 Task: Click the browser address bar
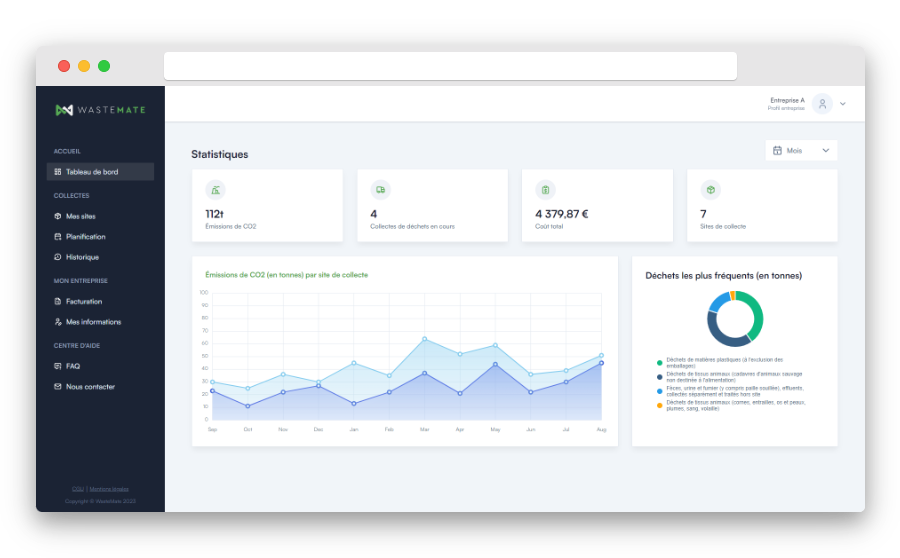(450, 66)
